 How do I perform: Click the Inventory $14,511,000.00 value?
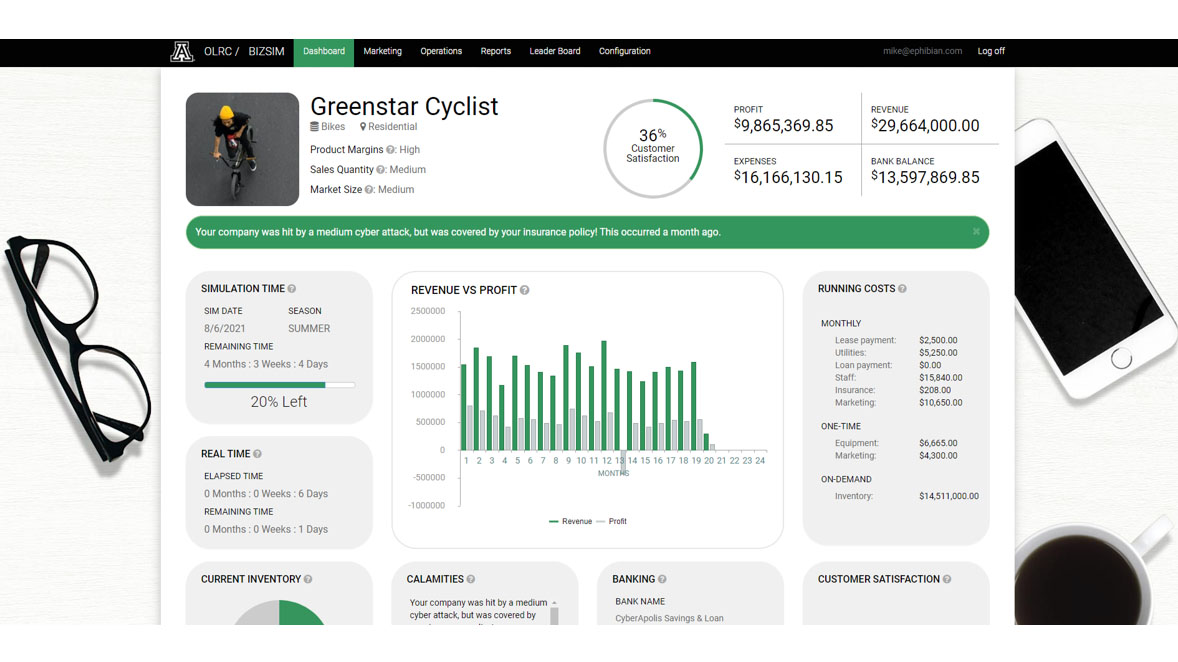click(x=949, y=497)
